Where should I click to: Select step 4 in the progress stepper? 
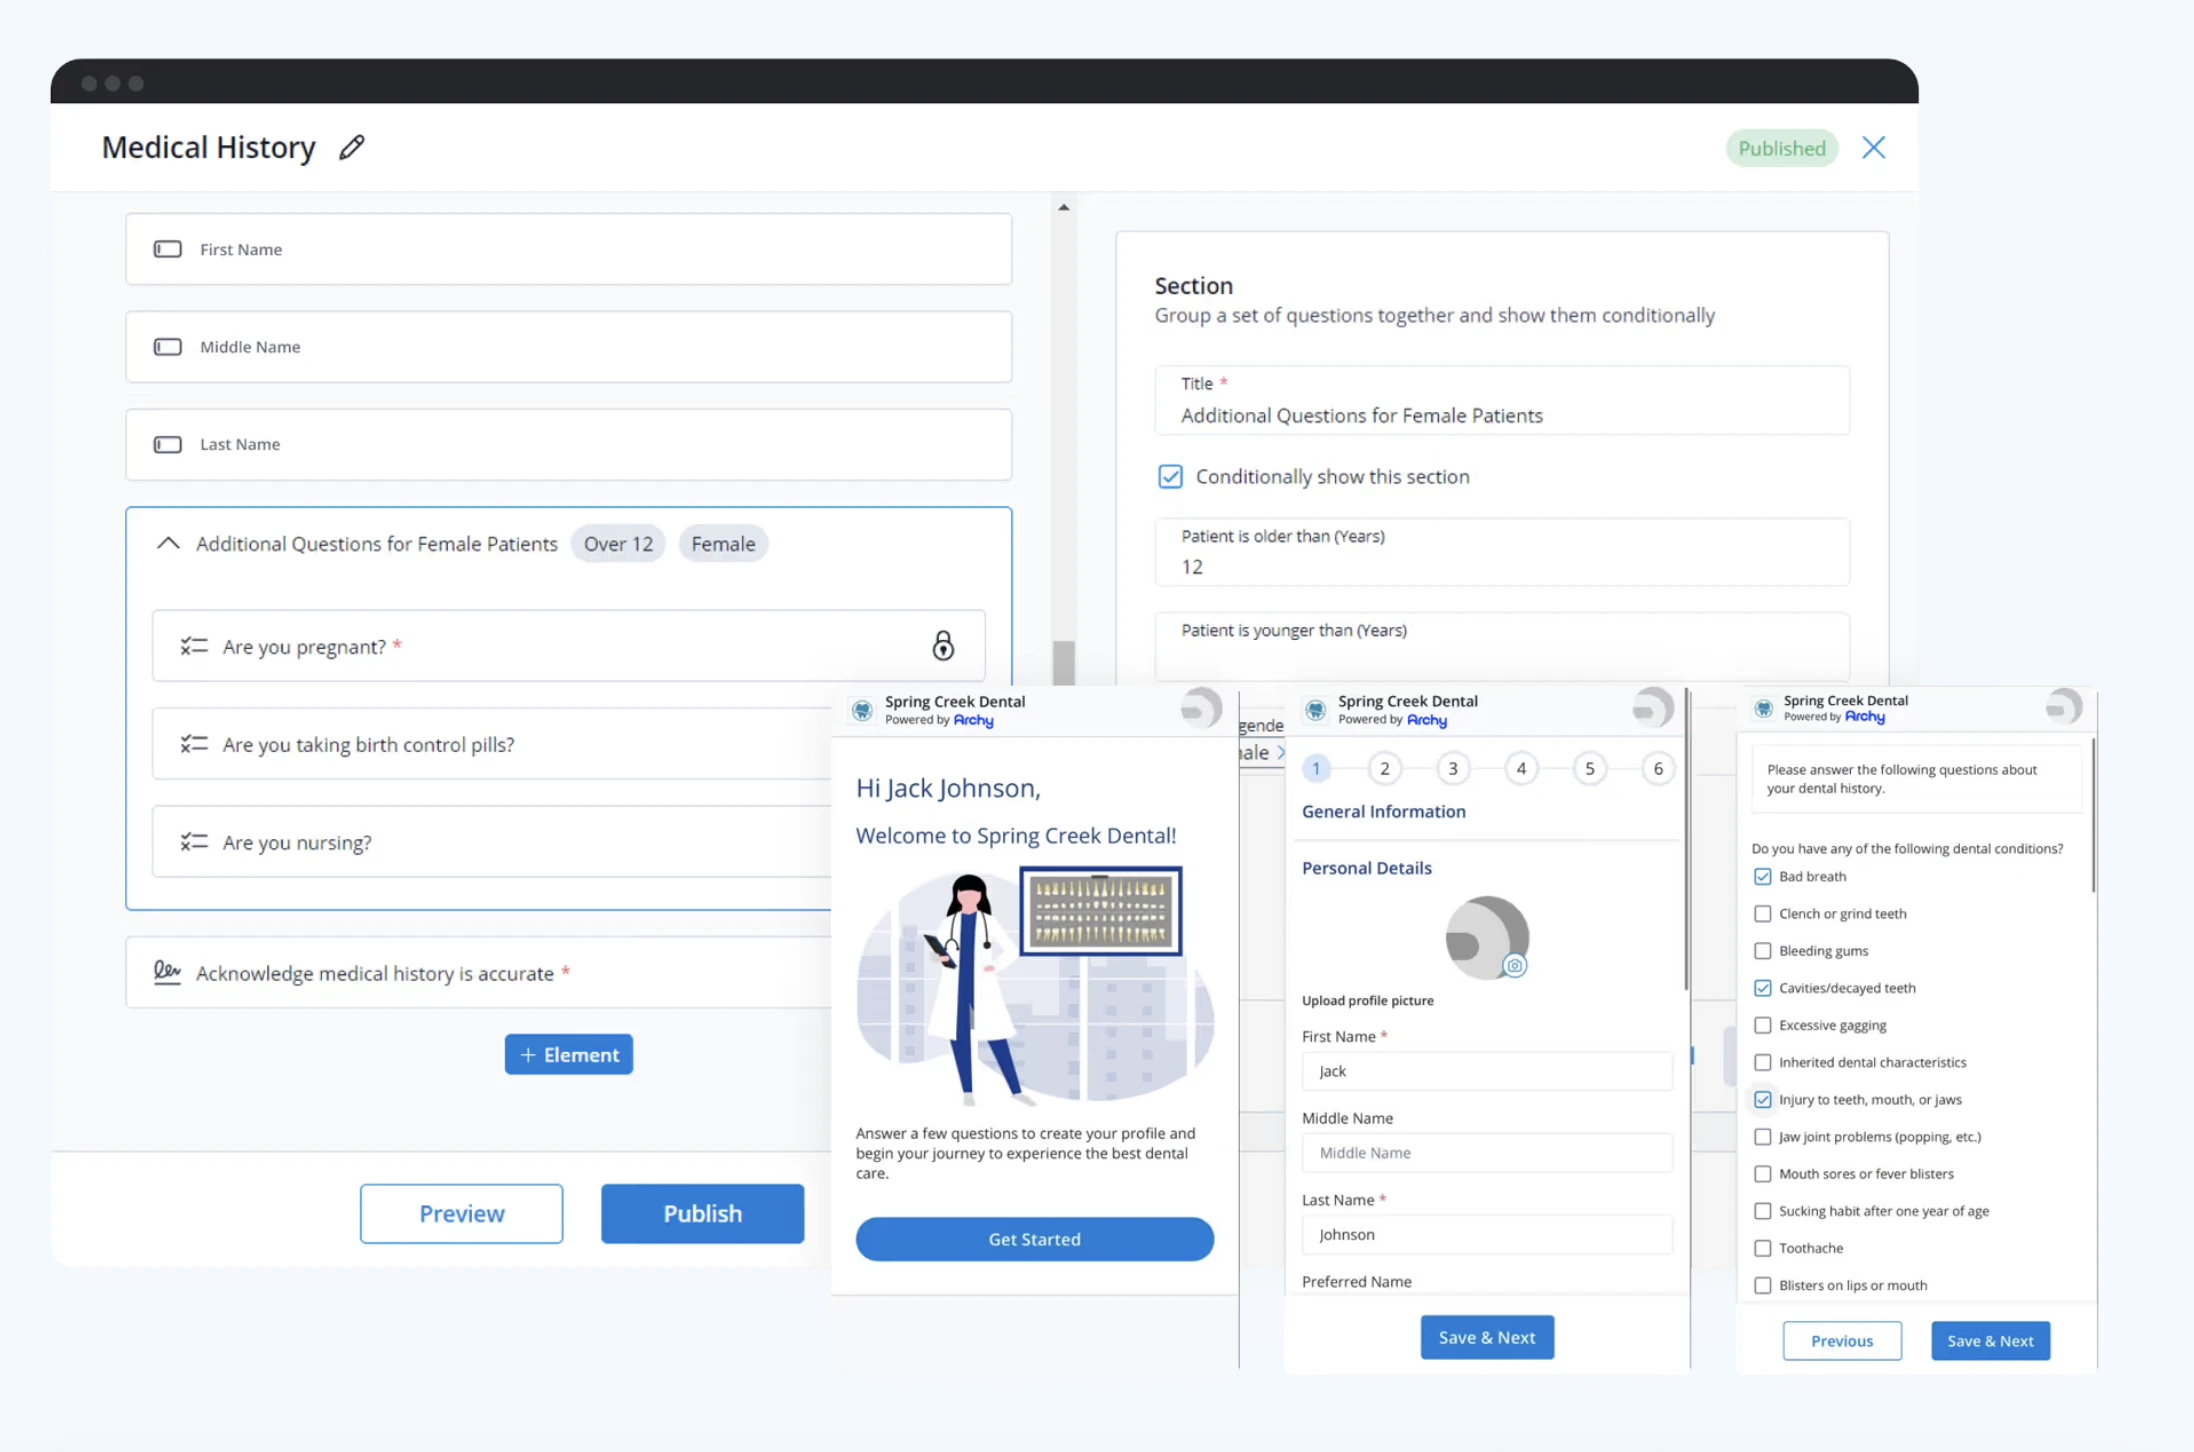tap(1520, 768)
